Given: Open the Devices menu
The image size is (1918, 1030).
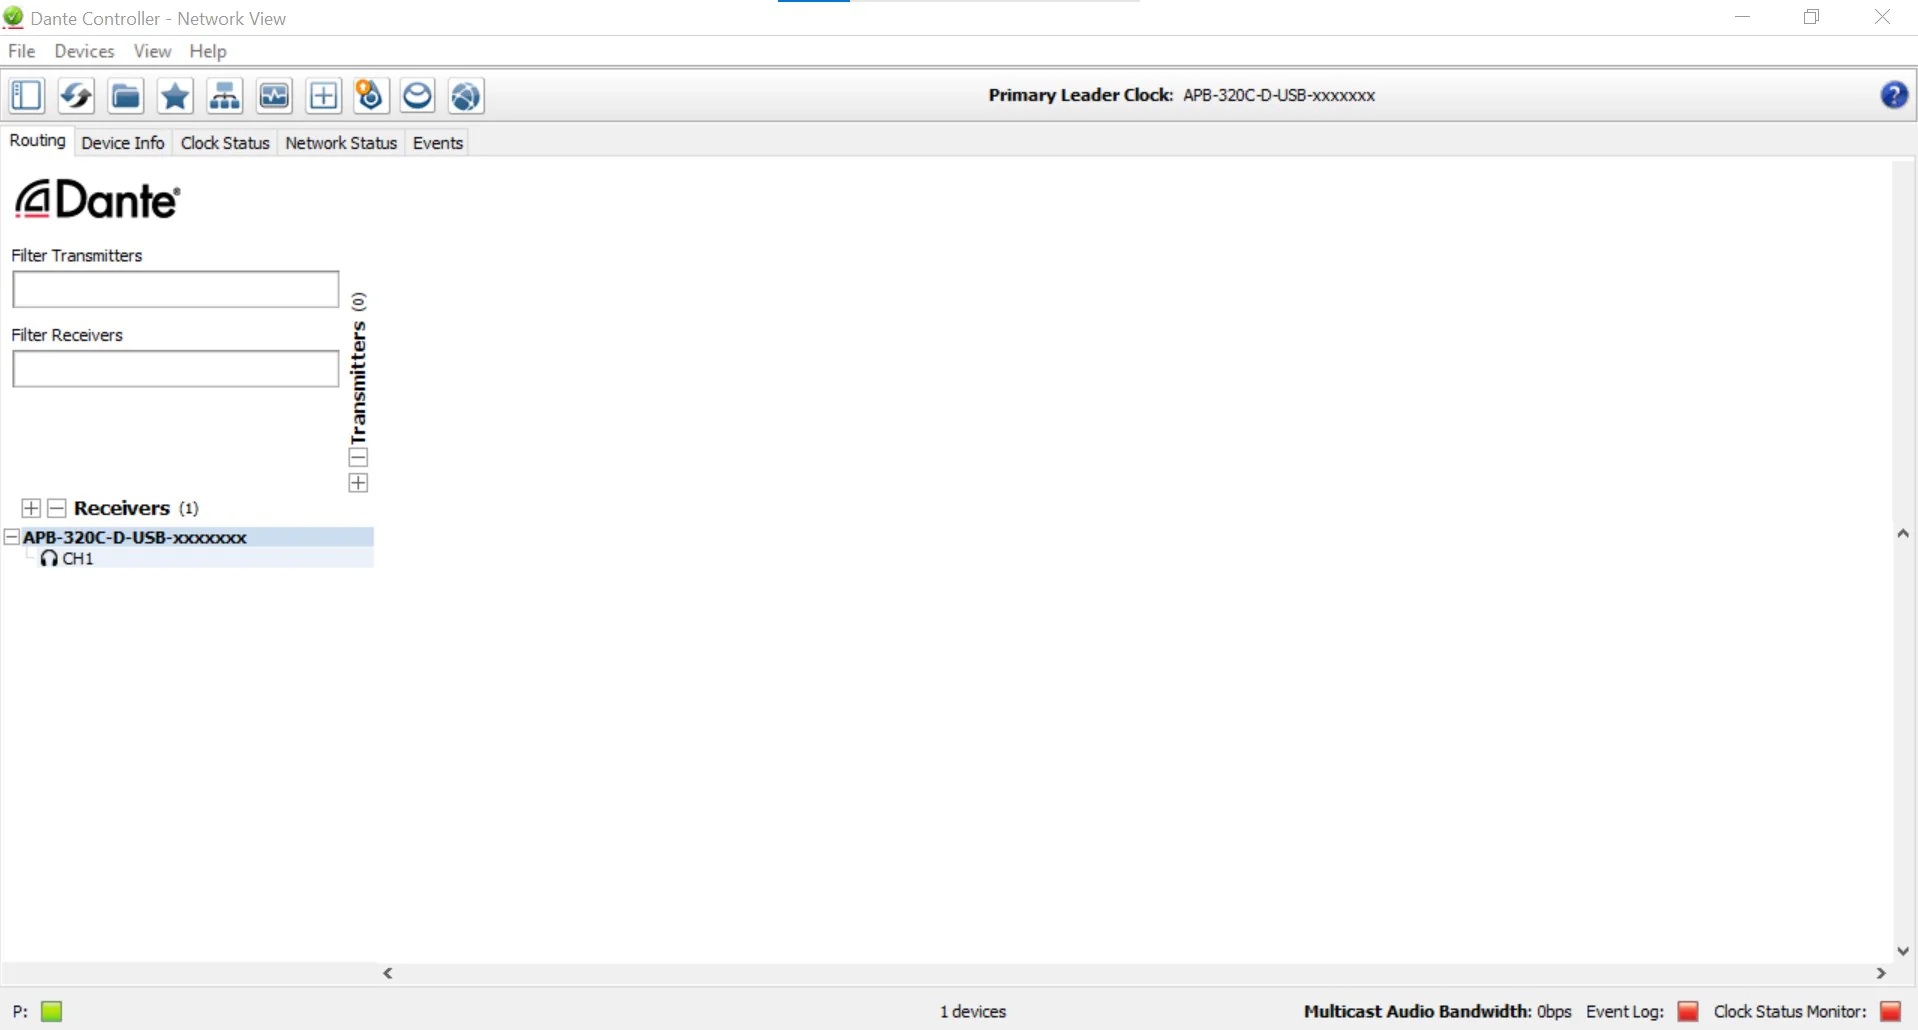Looking at the screenshot, I should pos(84,51).
